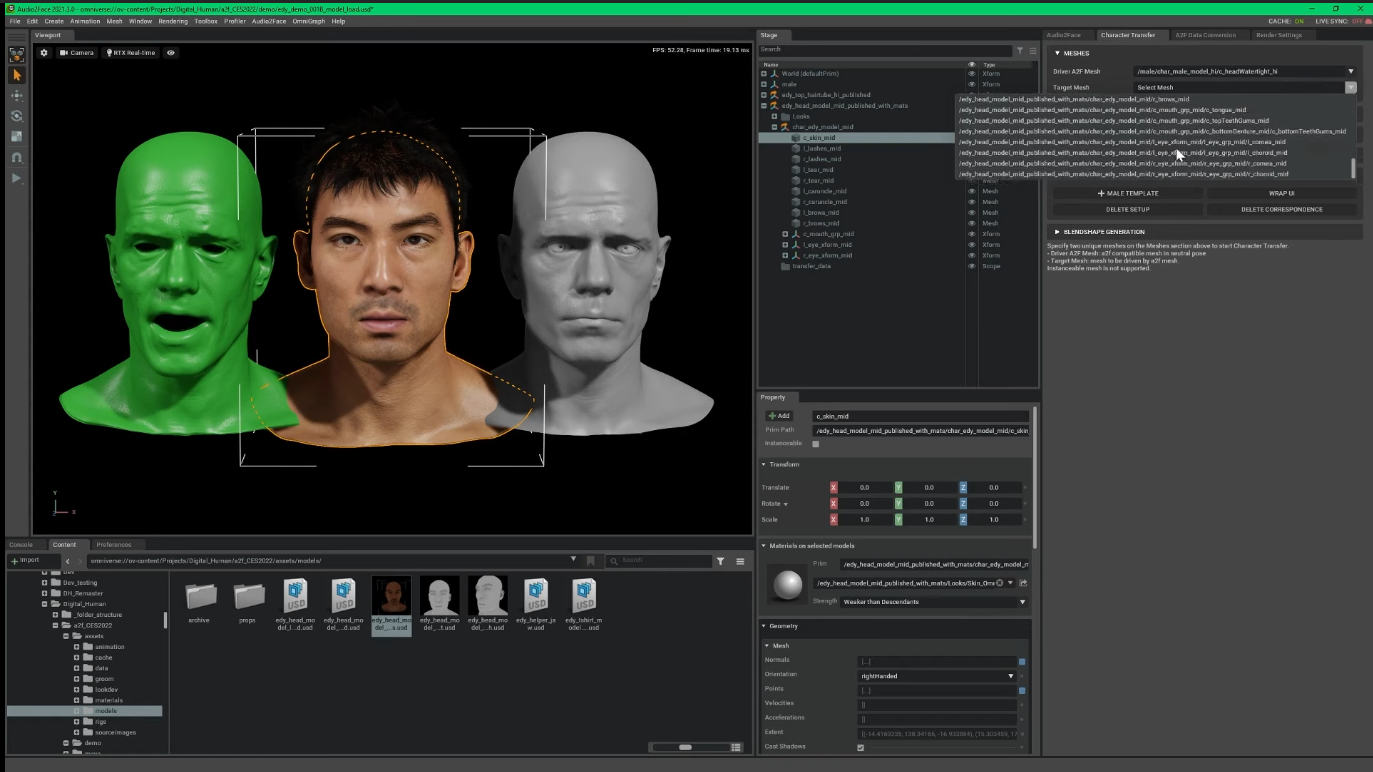
Task: Expand edy_top_hairtube_hi_published node
Action: point(764,95)
